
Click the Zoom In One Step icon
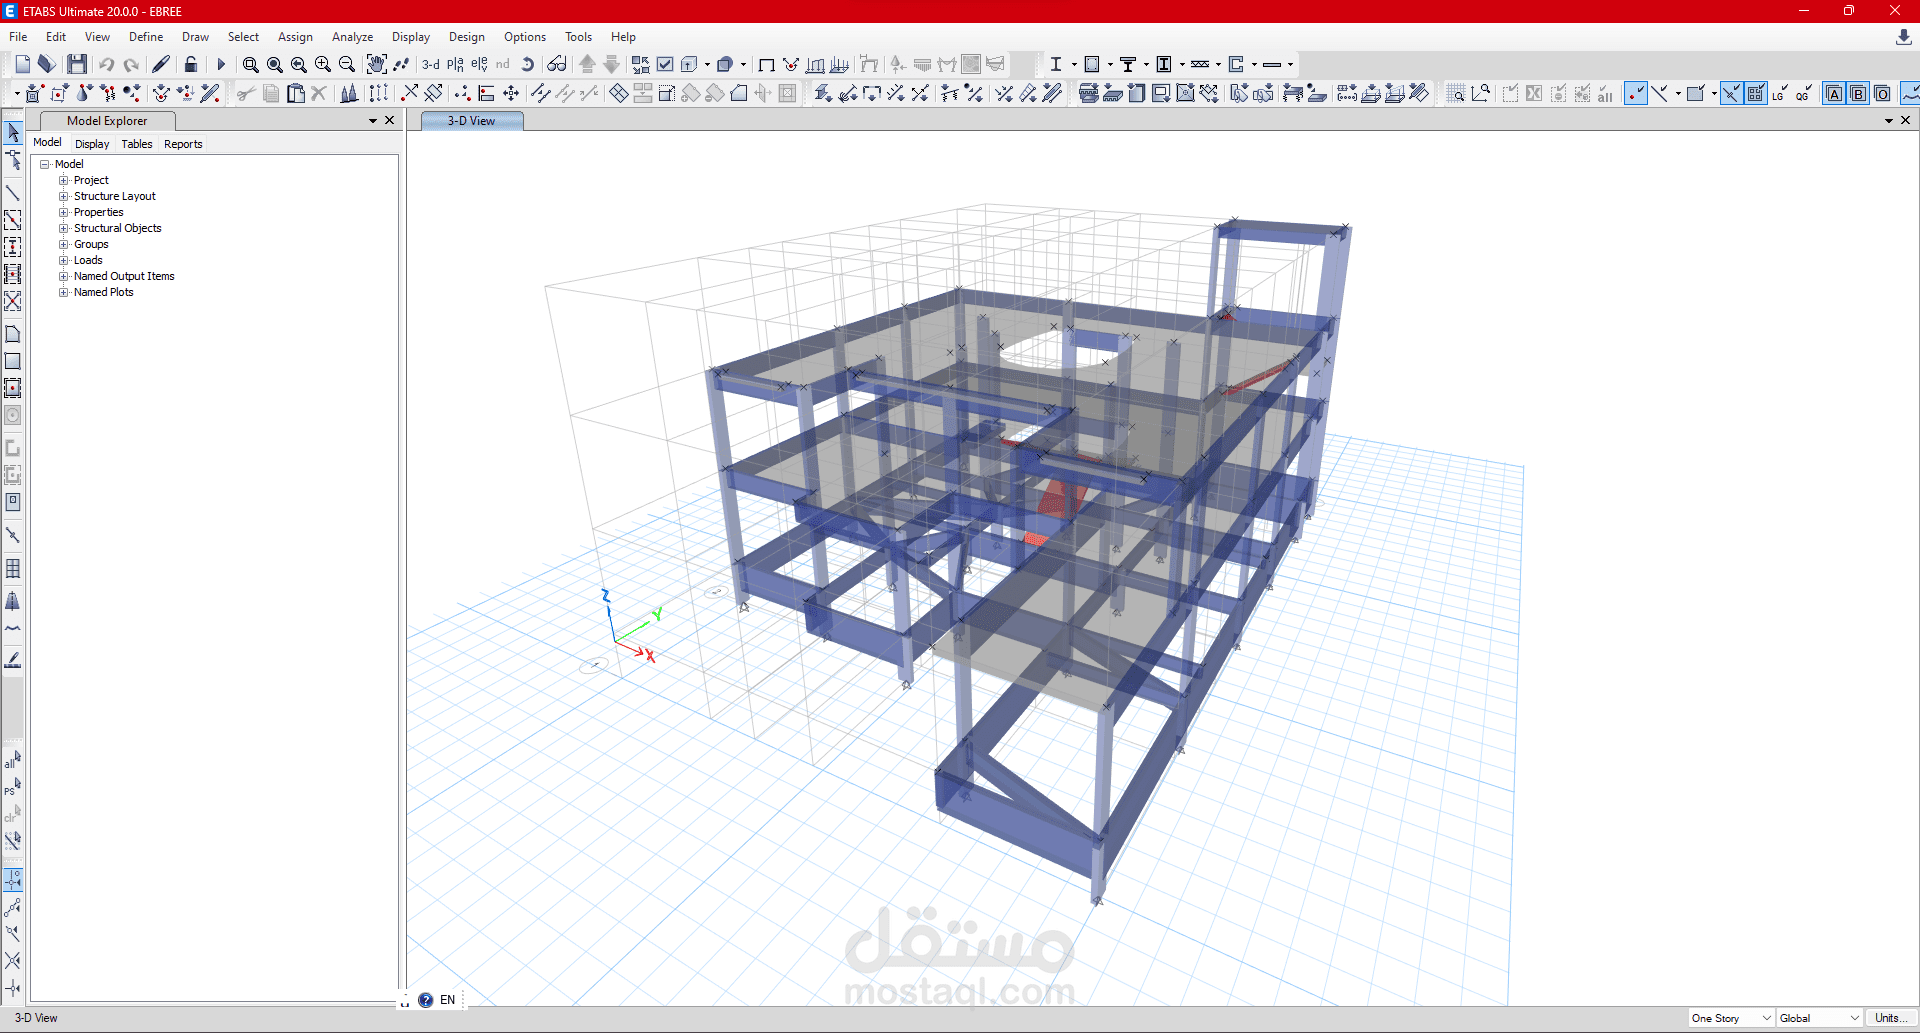[323, 64]
